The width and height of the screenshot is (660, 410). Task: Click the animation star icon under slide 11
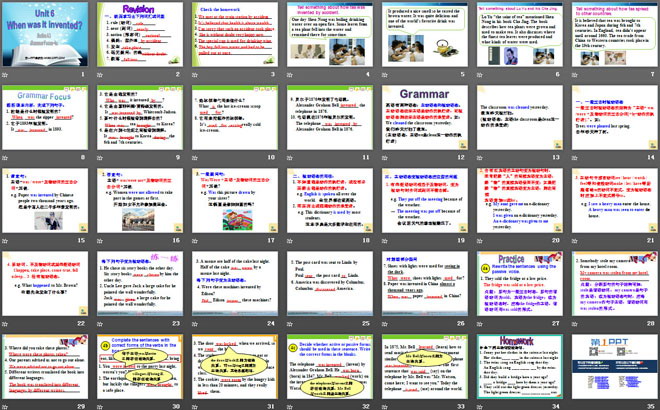pos(290,158)
